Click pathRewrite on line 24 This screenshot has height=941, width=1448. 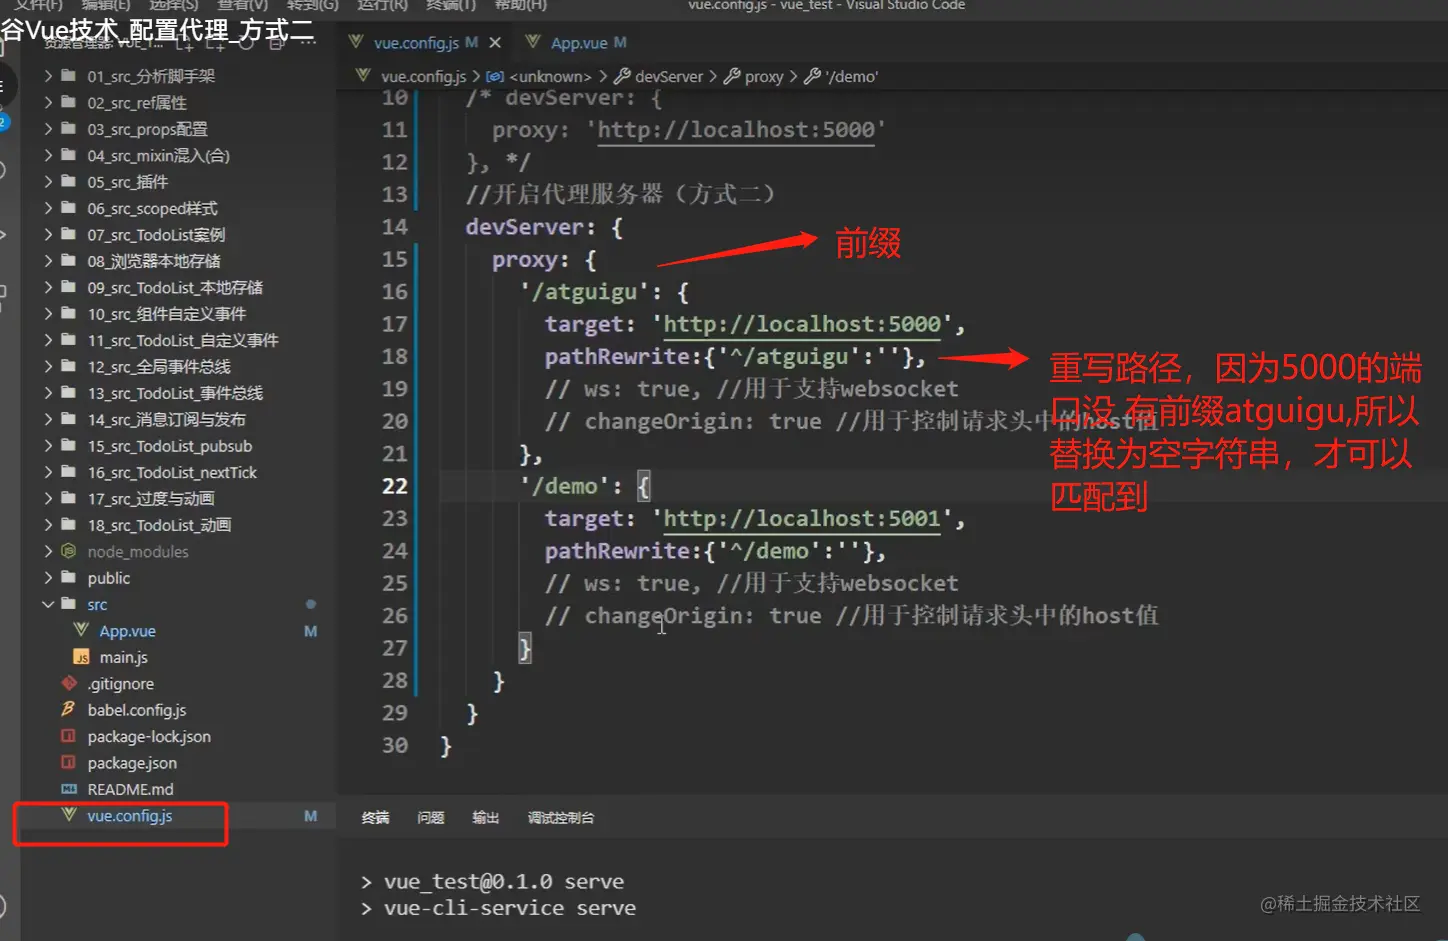(x=617, y=551)
